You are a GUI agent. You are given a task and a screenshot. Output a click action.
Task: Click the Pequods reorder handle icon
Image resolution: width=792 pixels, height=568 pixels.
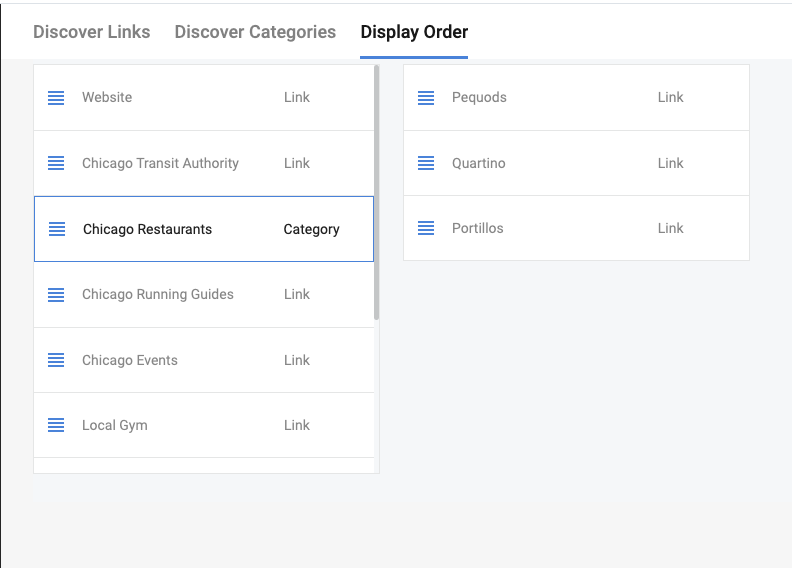(x=426, y=98)
